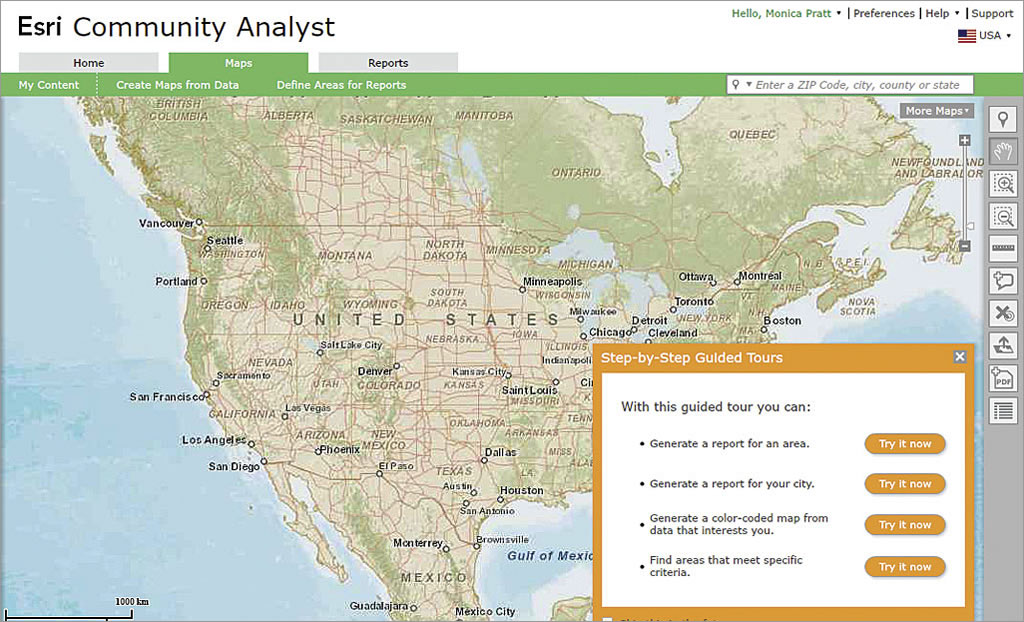
Task: Click the San Diego label on map
Action: [234, 466]
